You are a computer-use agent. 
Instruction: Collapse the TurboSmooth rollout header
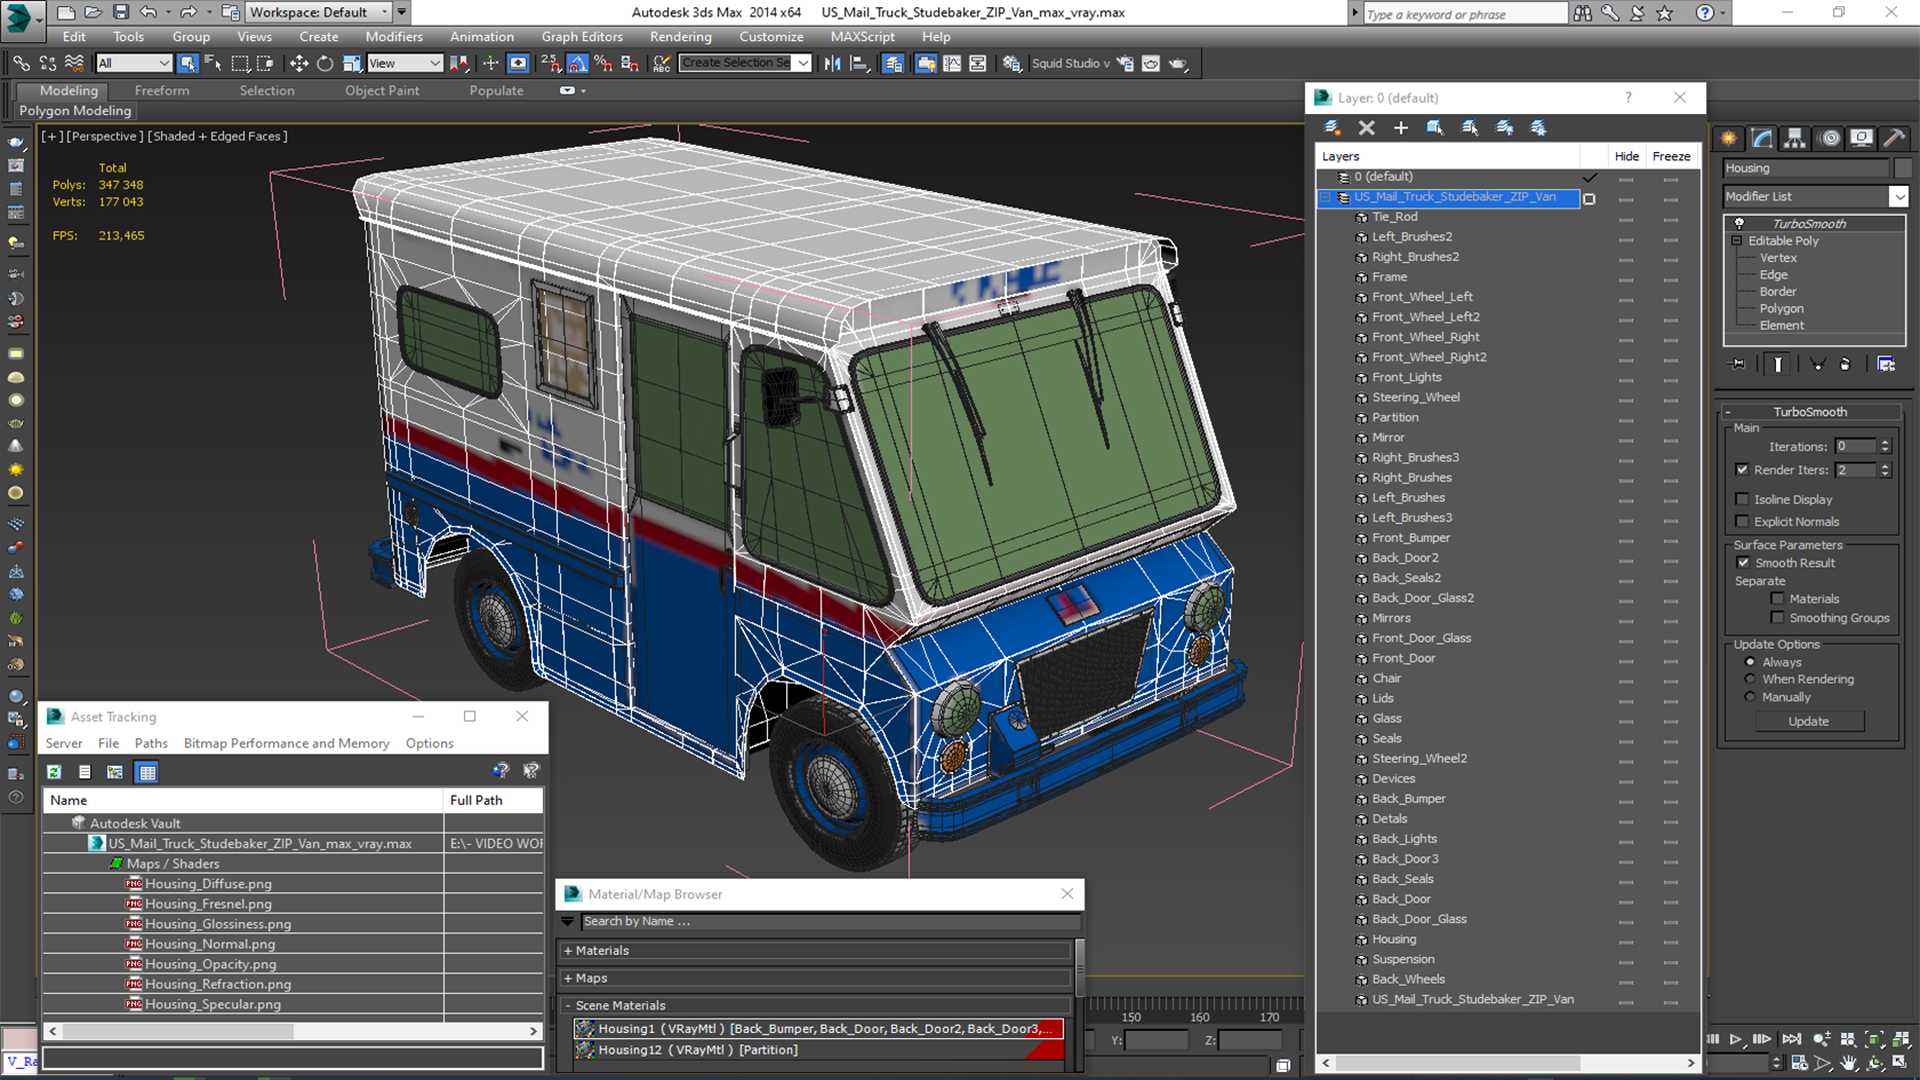click(1810, 412)
